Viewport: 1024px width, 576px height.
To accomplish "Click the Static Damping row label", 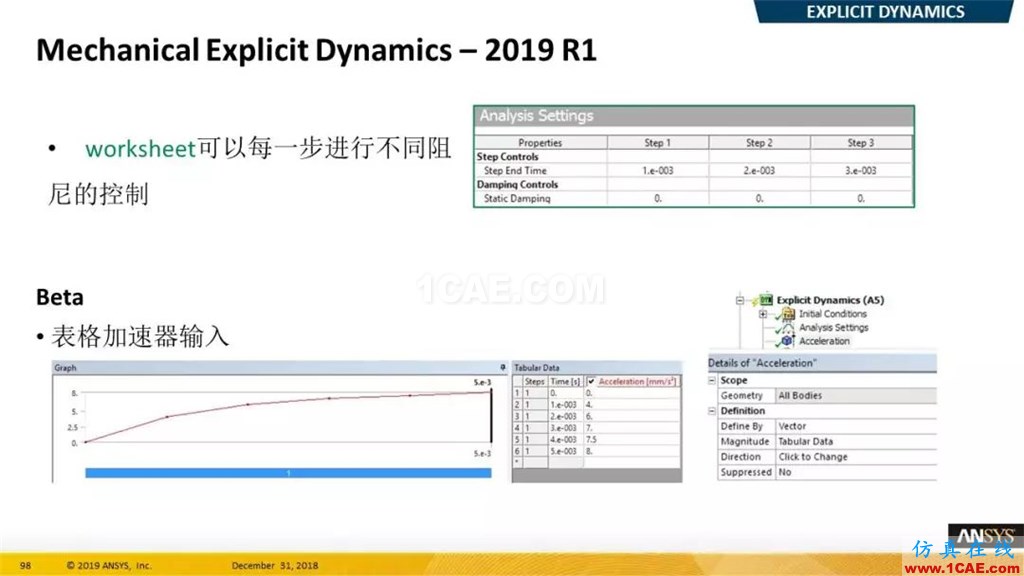I will coord(517,199).
